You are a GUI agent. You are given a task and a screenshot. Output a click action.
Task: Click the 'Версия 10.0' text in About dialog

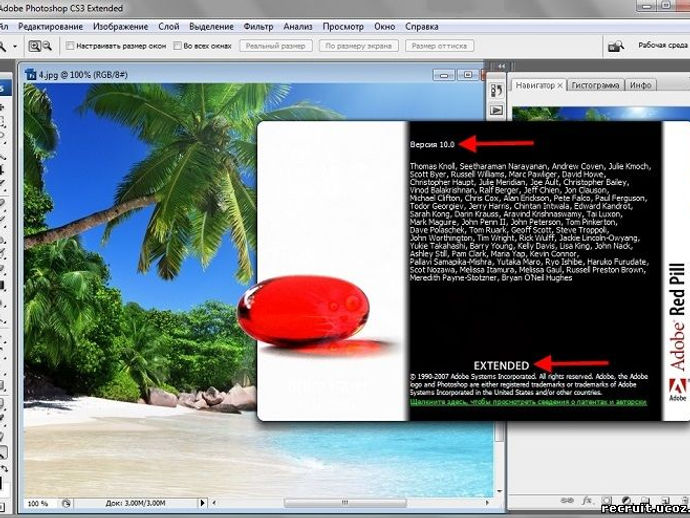click(x=432, y=144)
